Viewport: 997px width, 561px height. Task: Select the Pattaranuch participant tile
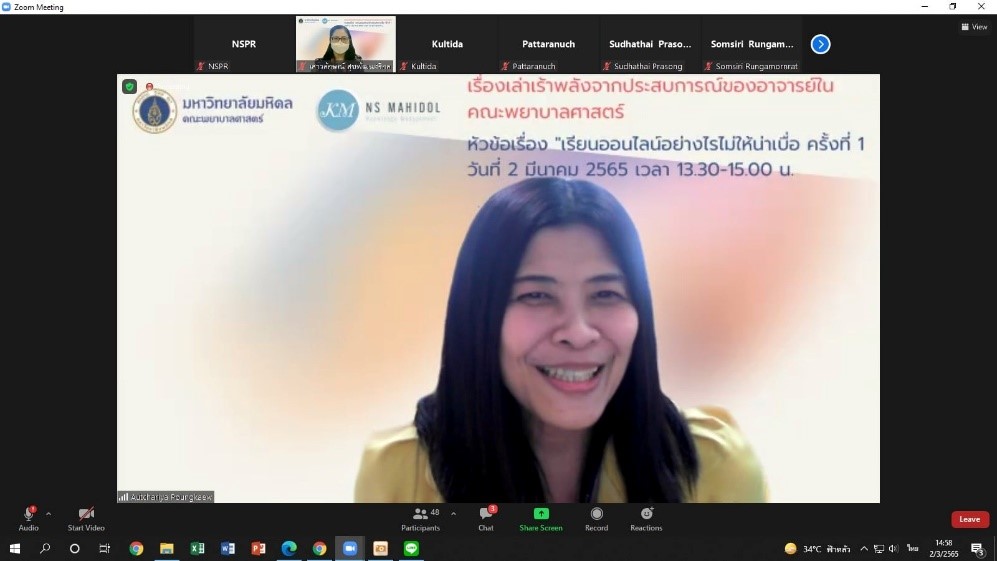coord(549,44)
